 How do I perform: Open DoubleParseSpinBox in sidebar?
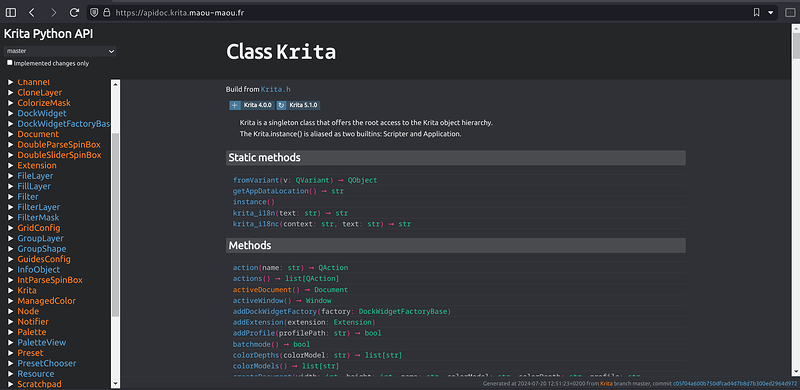(59, 144)
